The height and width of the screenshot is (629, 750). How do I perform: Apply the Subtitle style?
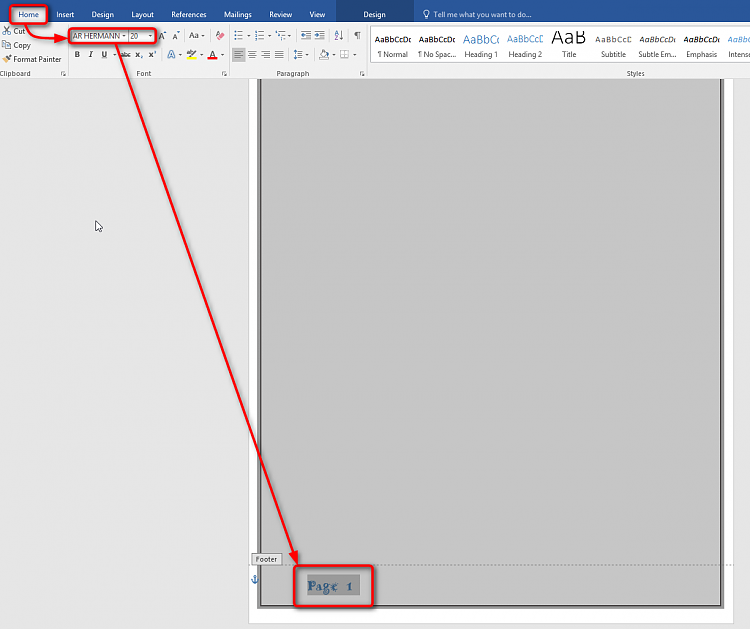(613, 46)
